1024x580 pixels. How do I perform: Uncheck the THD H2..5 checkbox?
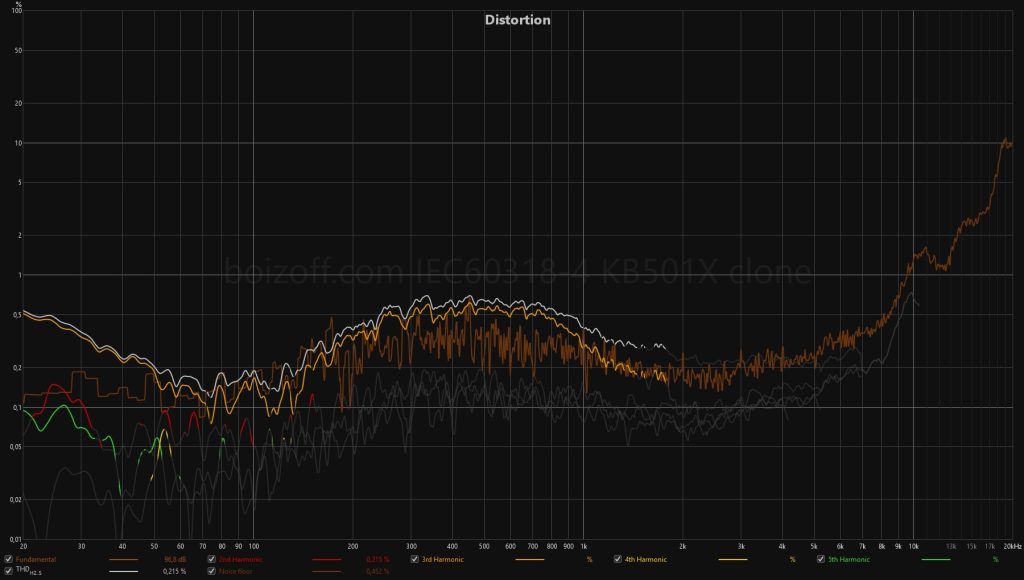click(x=8, y=571)
